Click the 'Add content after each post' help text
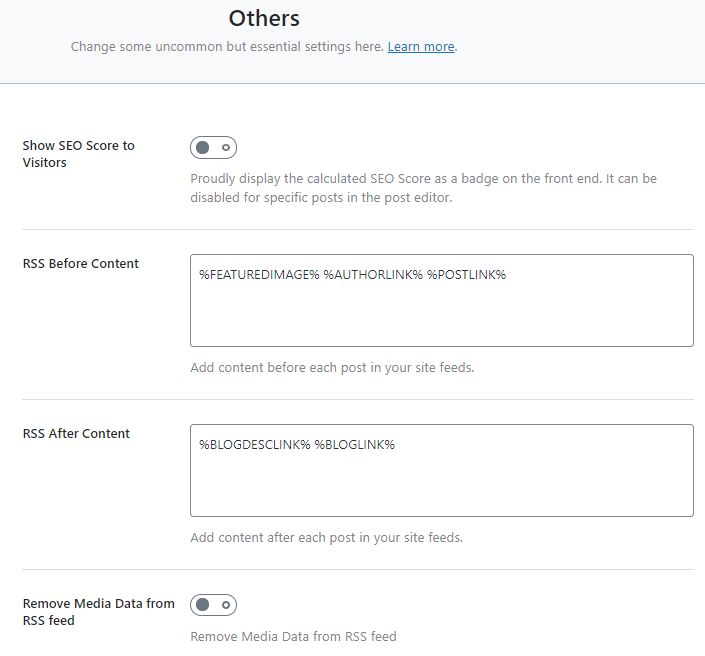 pos(326,538)
